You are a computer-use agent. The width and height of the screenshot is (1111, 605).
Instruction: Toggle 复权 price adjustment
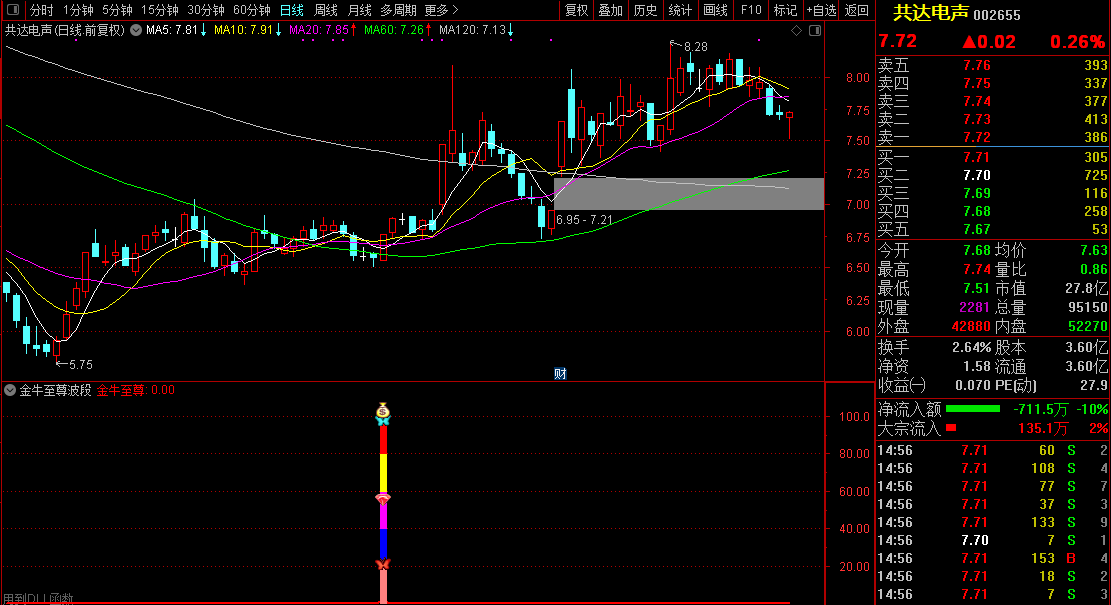576,10
